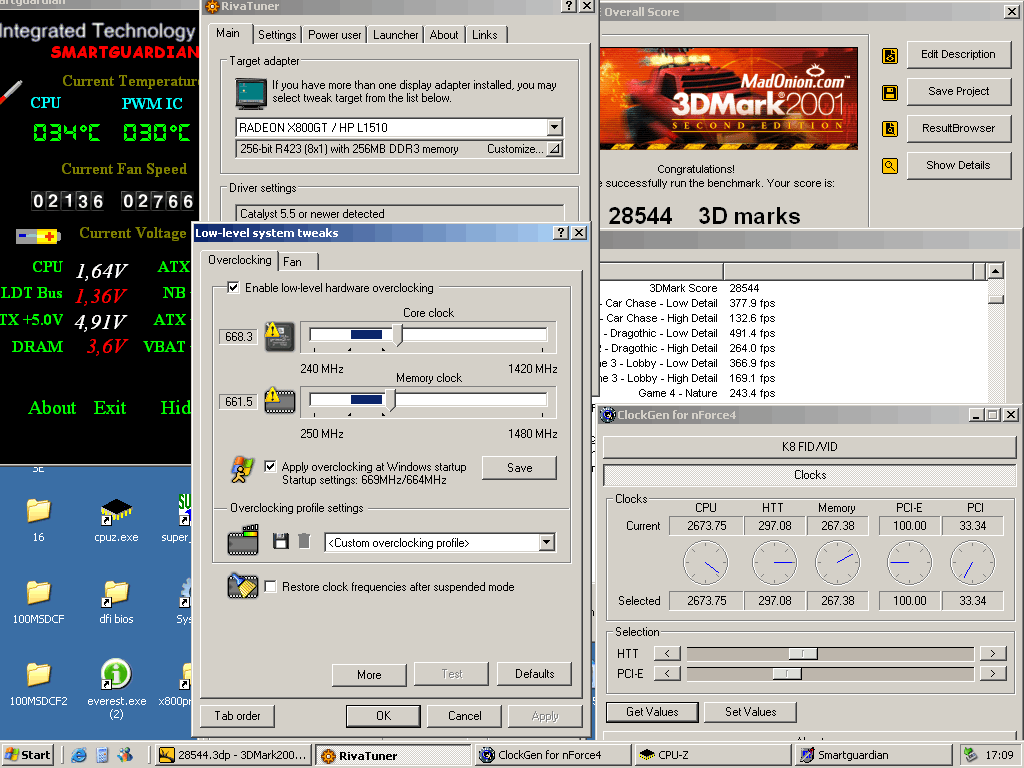Click the second quick launch icon
This screenshot has height=768, width=1024.
click(x=102, y=755)
